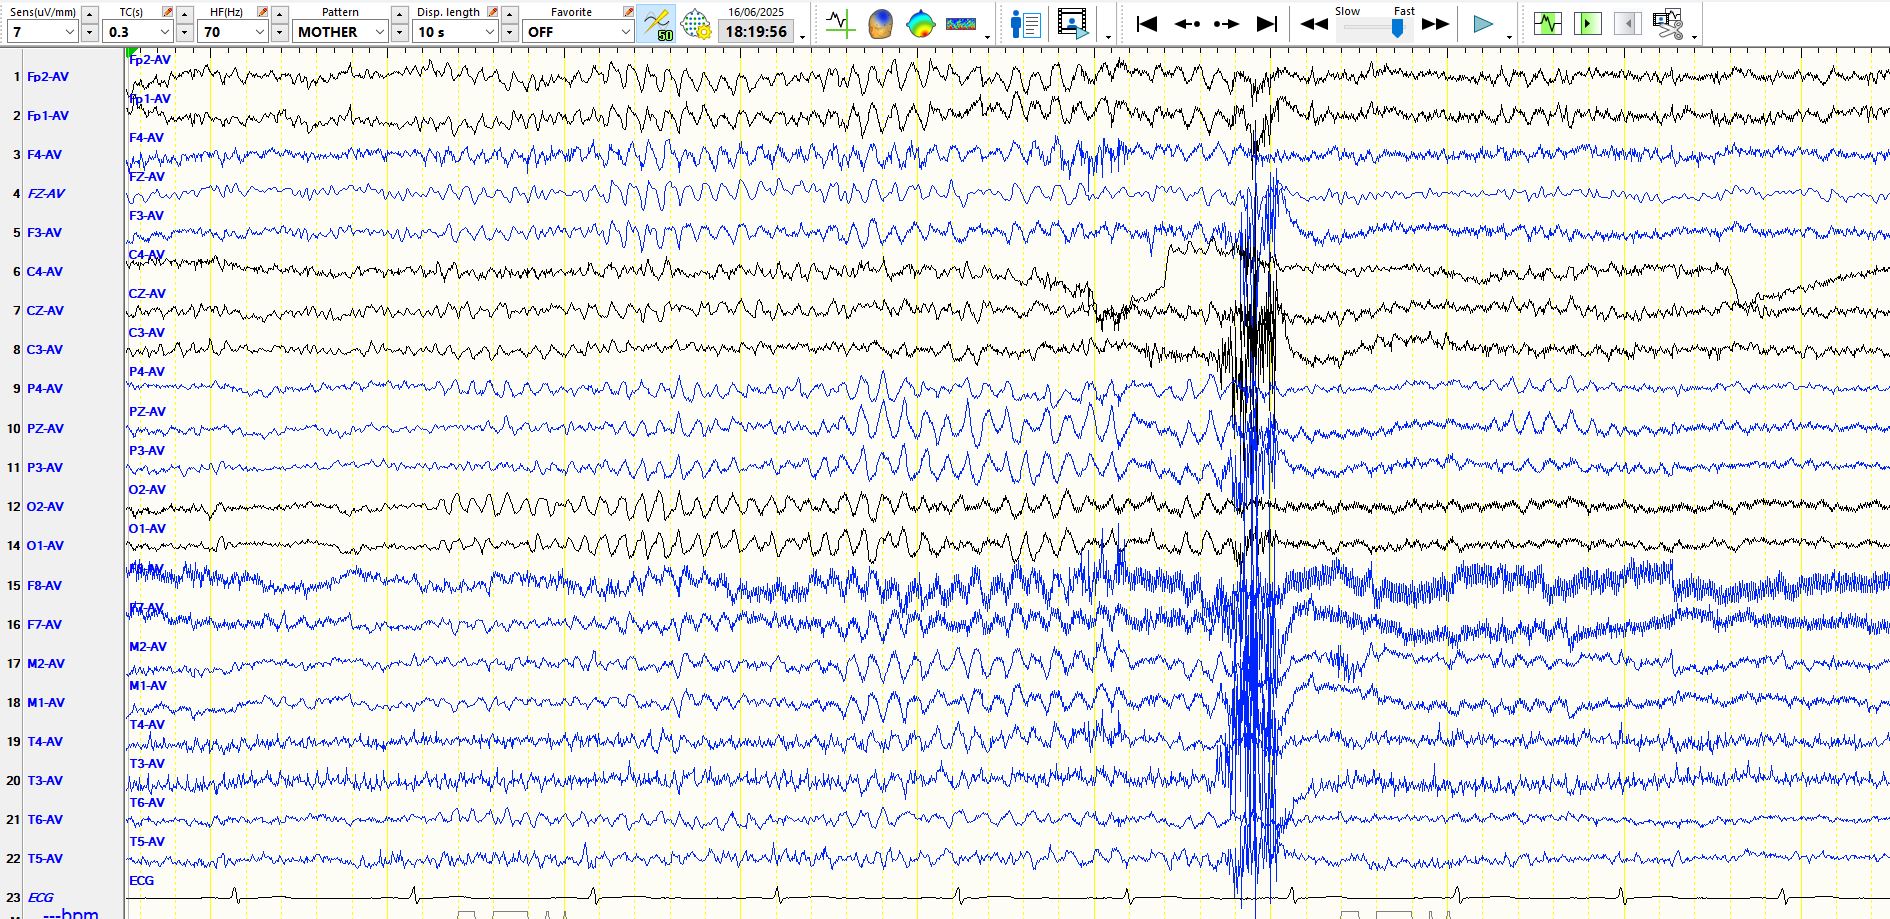
Task: Open the spectrogram density array view
Action: 961,23
